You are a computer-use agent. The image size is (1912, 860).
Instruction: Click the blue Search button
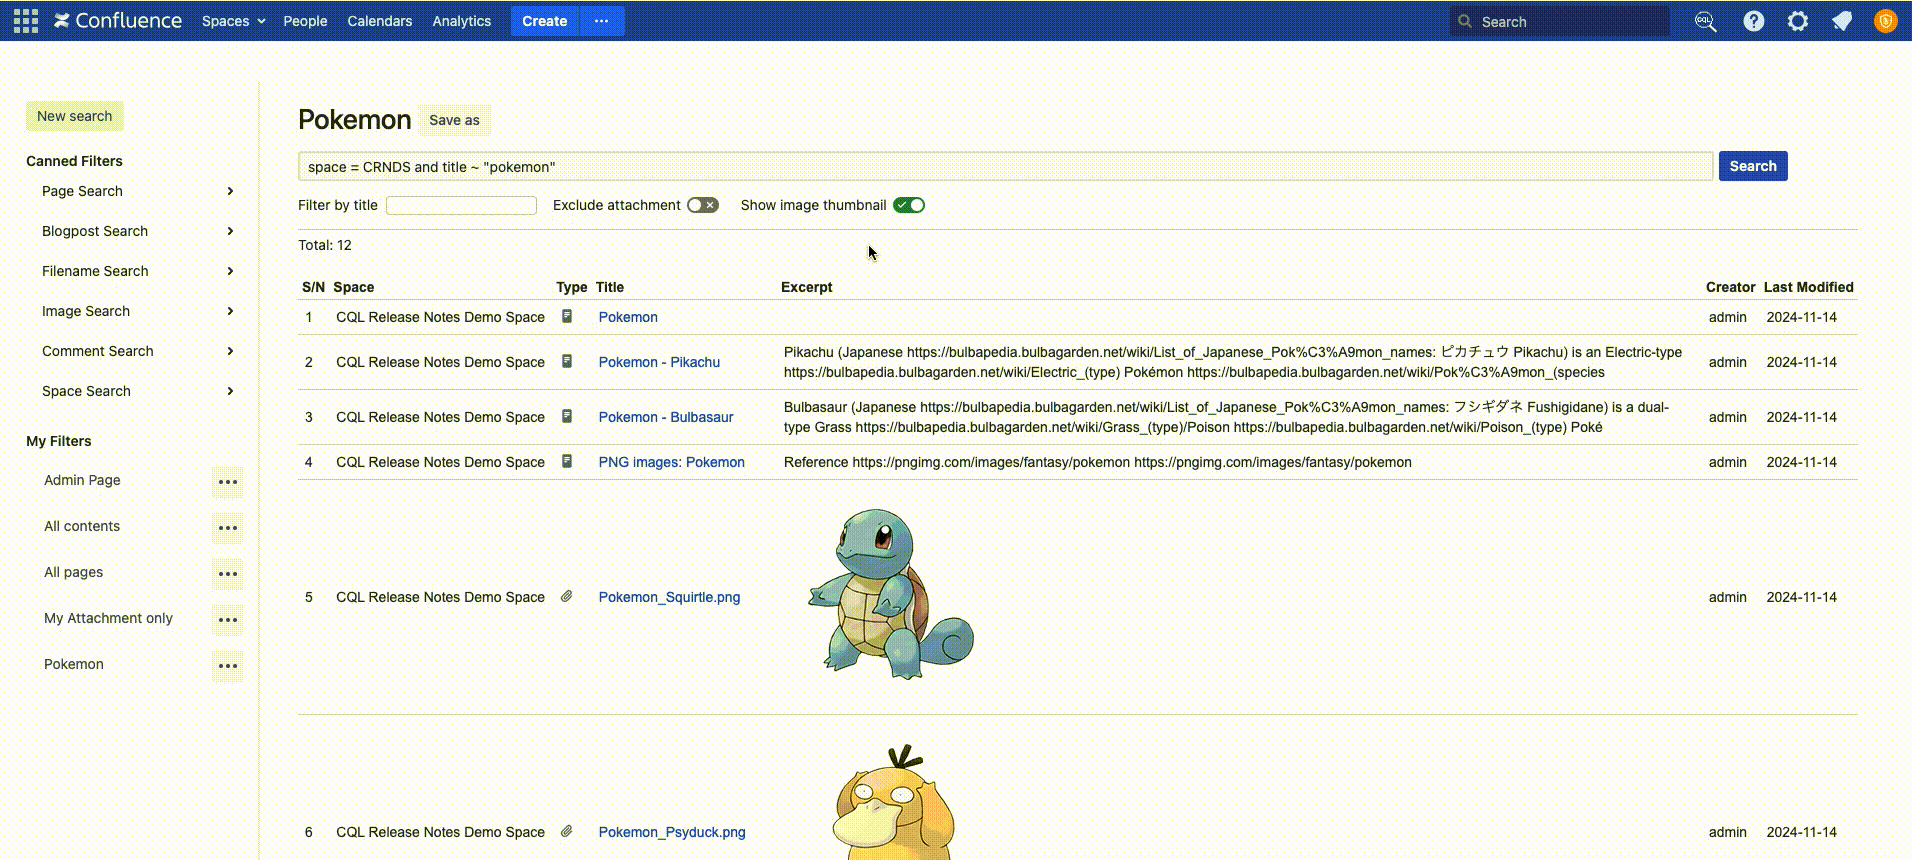(x=1752, y=166)
